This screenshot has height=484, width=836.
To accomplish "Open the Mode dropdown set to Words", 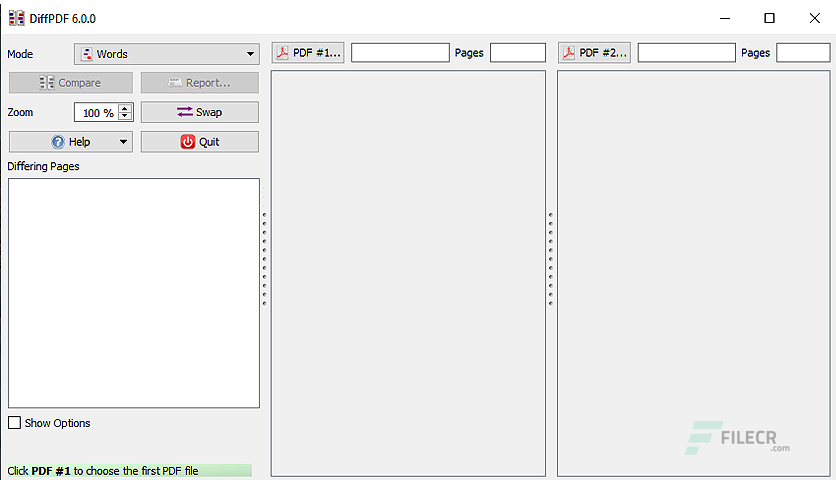I will (166, 54).
